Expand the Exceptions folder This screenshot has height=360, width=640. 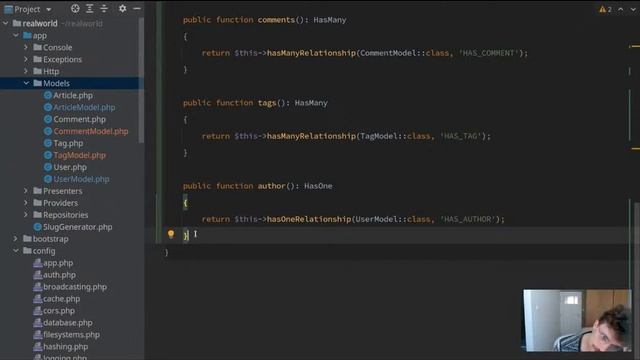coord(26,59)
